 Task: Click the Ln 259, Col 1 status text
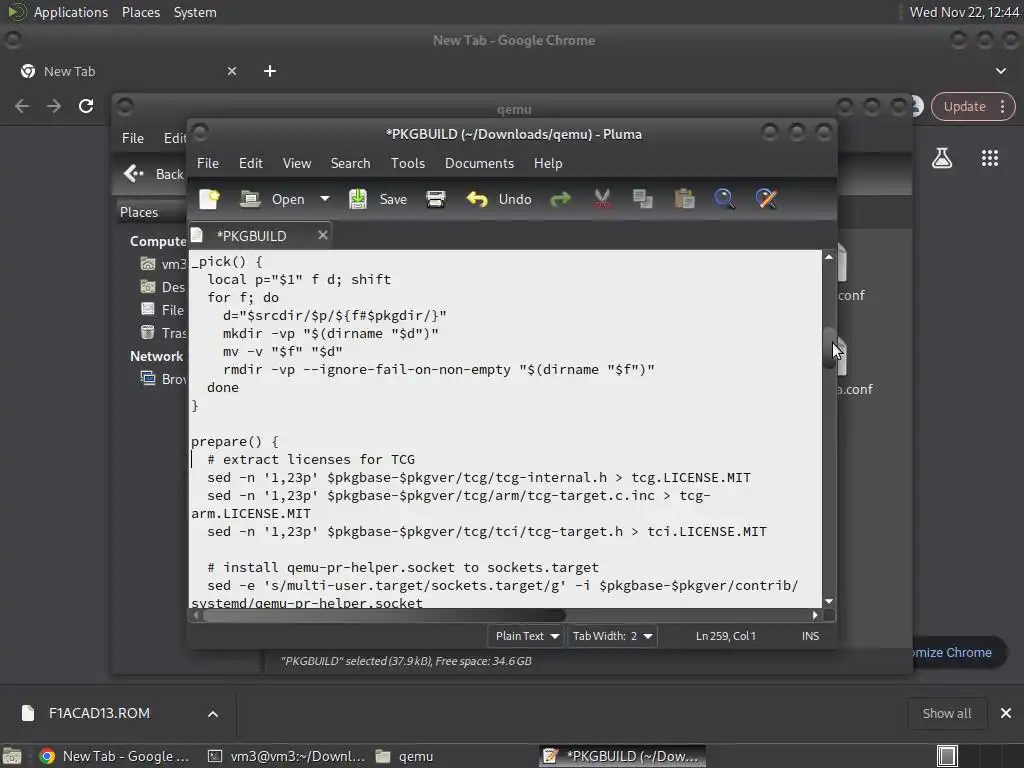tap(726, 636)
